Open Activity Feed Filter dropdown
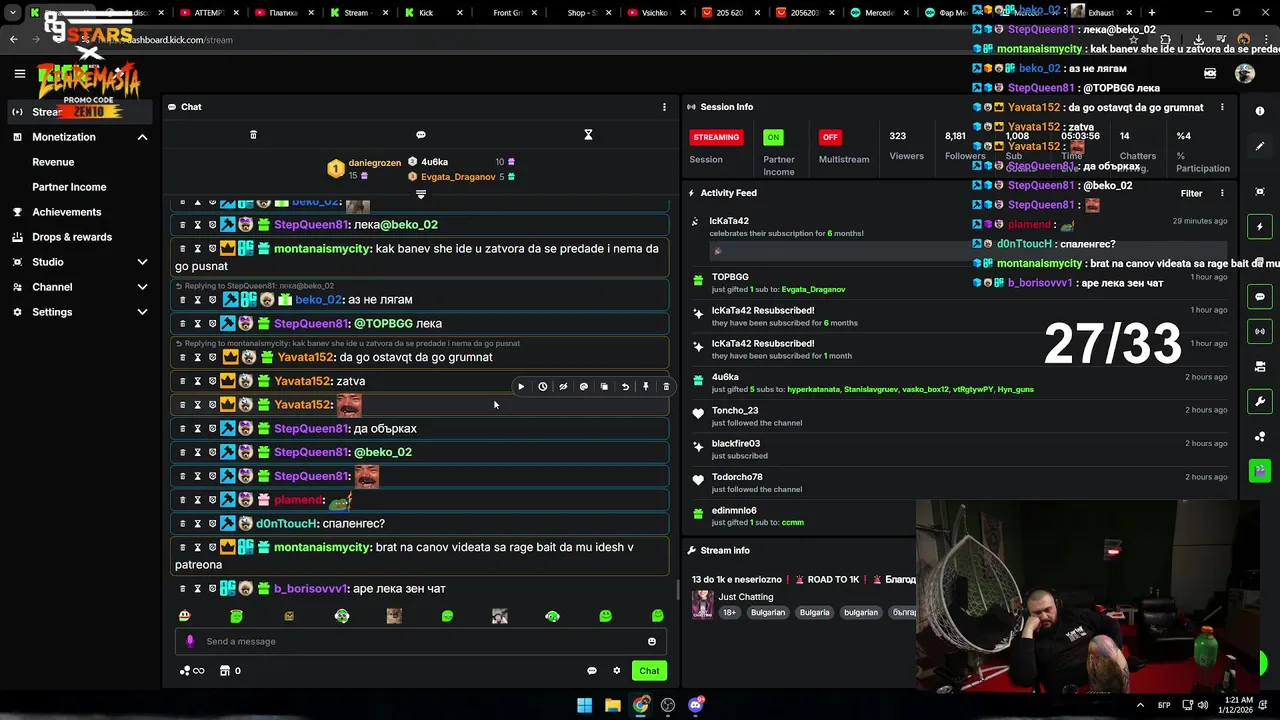The height and width of the screenshot is (720, 1280). click(1191, 193)
